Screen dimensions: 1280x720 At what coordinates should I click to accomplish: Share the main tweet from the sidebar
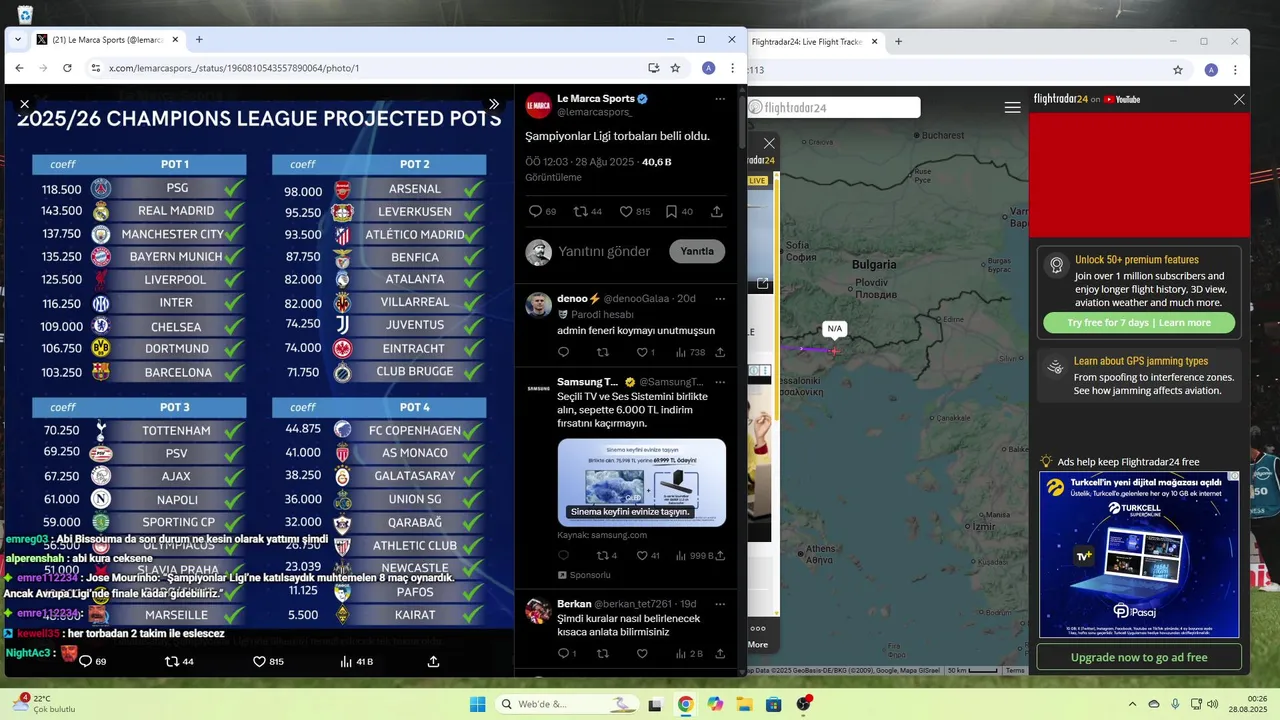coord(717,211)
